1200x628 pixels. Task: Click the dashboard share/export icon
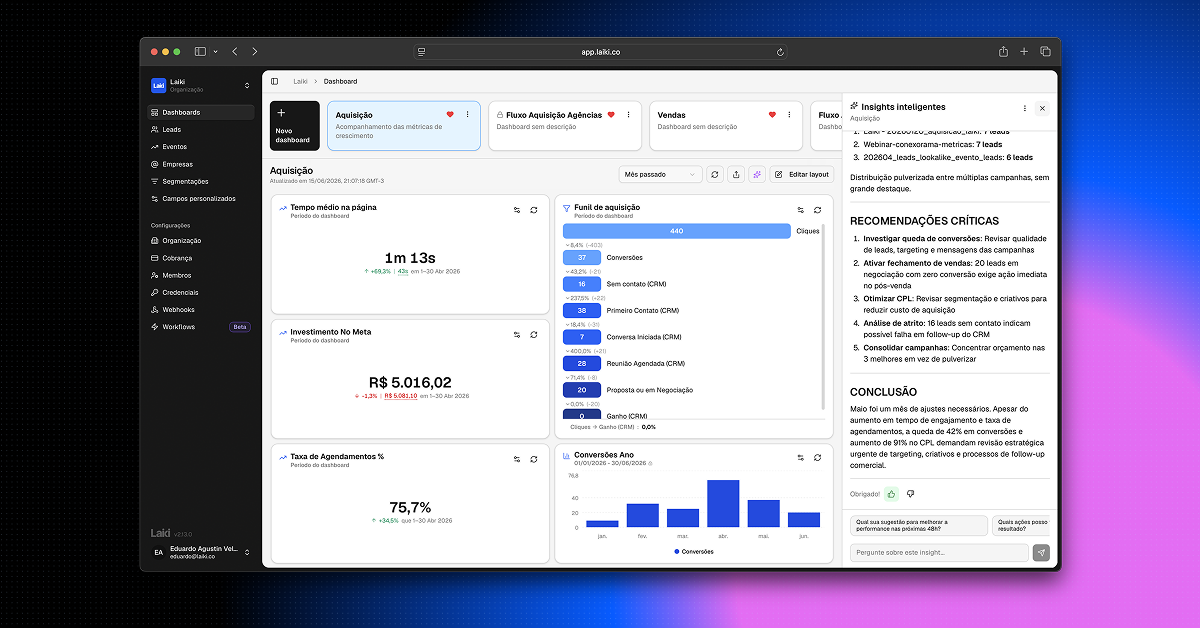coord(736,174)
